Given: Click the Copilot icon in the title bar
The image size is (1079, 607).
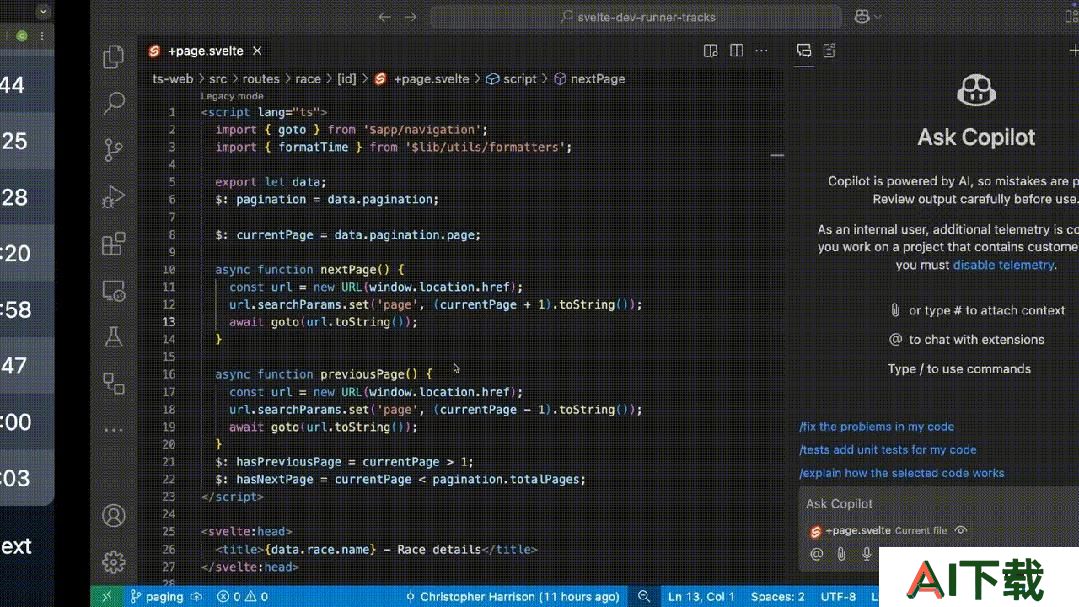Looking at the screenshot, I should coord(862,17).
